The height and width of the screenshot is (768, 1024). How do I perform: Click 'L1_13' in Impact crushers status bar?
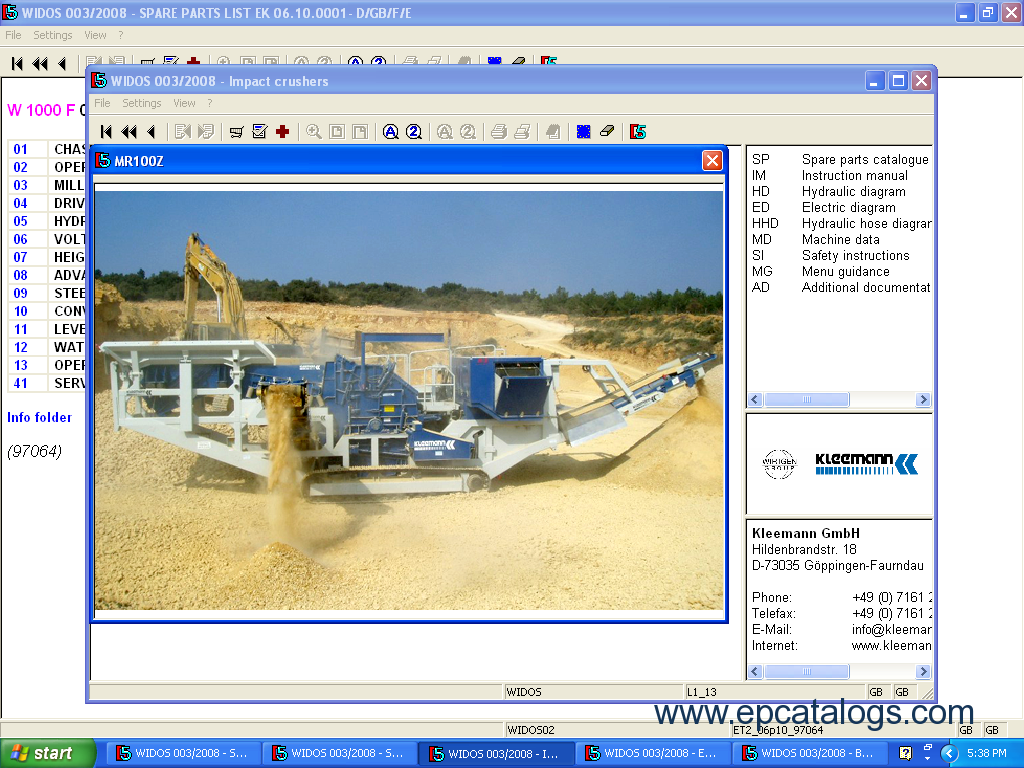[x=702, y=692]
